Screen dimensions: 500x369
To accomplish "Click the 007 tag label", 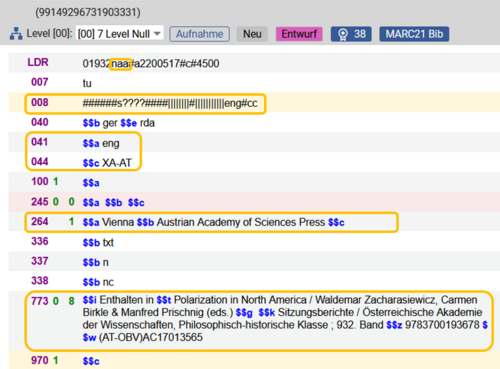I will point(40,82).
